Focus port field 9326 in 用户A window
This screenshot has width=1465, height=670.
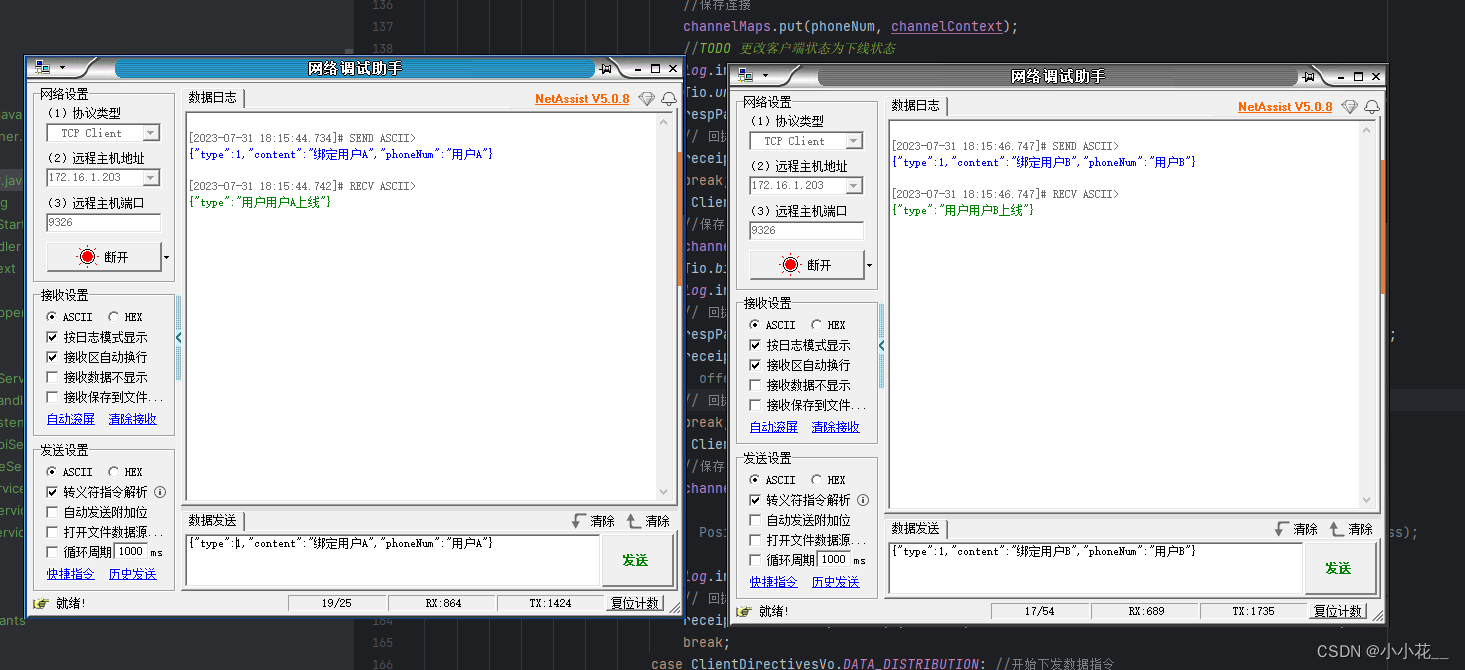(104, 223)
